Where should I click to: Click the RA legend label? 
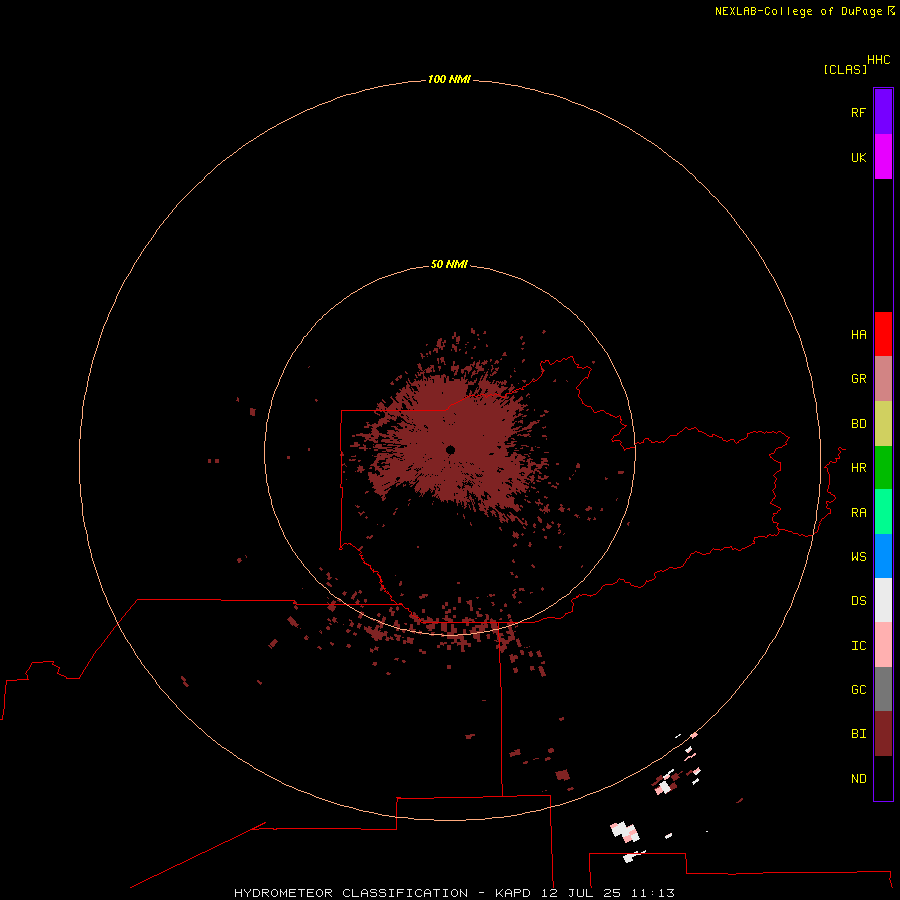[858, 513]
